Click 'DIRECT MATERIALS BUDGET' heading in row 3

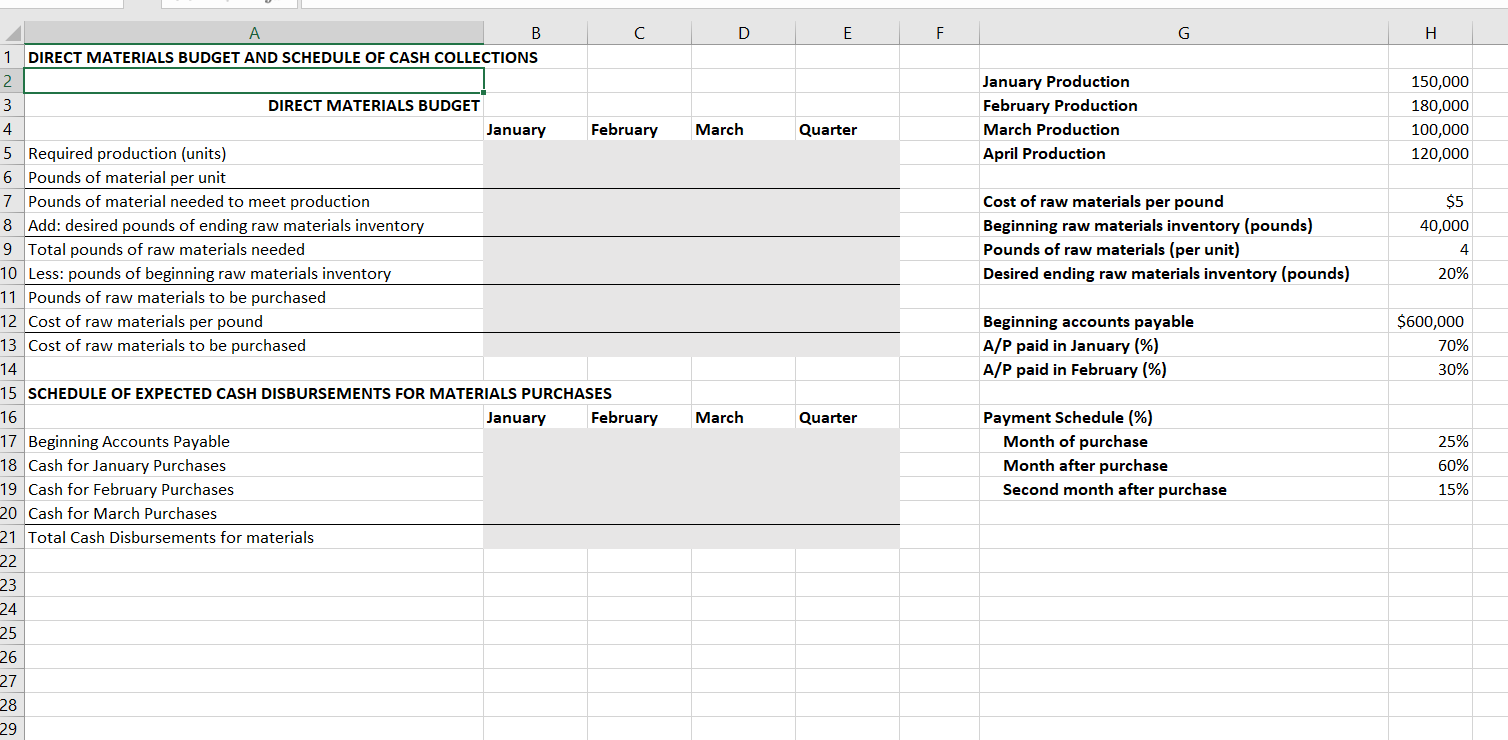(x=374, y=105)
